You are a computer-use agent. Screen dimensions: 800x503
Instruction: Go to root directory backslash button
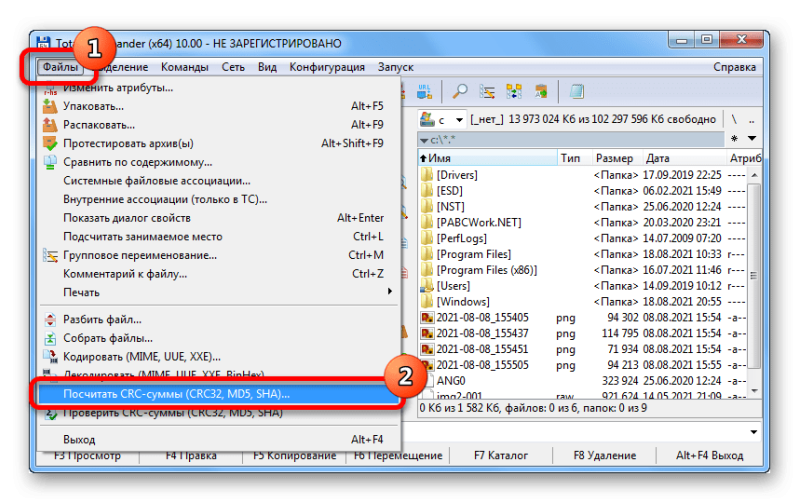pyautogui.click(x=734, y=119)
